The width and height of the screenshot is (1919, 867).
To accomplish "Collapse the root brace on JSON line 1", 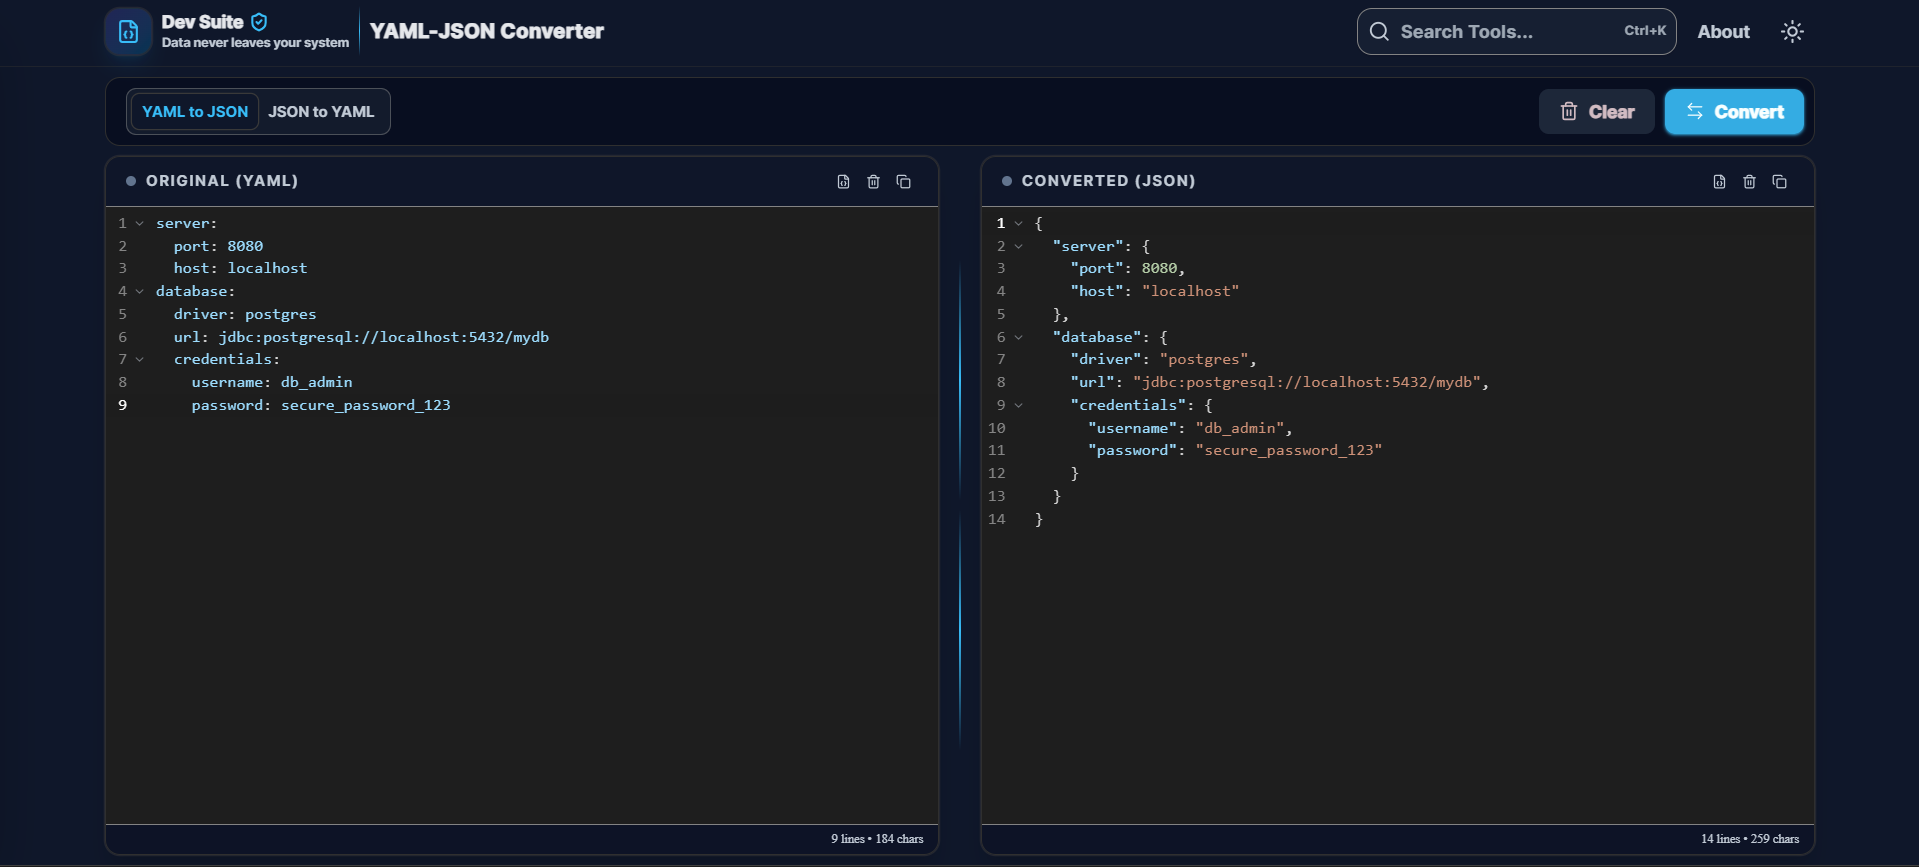I will tap(1018, 223).
